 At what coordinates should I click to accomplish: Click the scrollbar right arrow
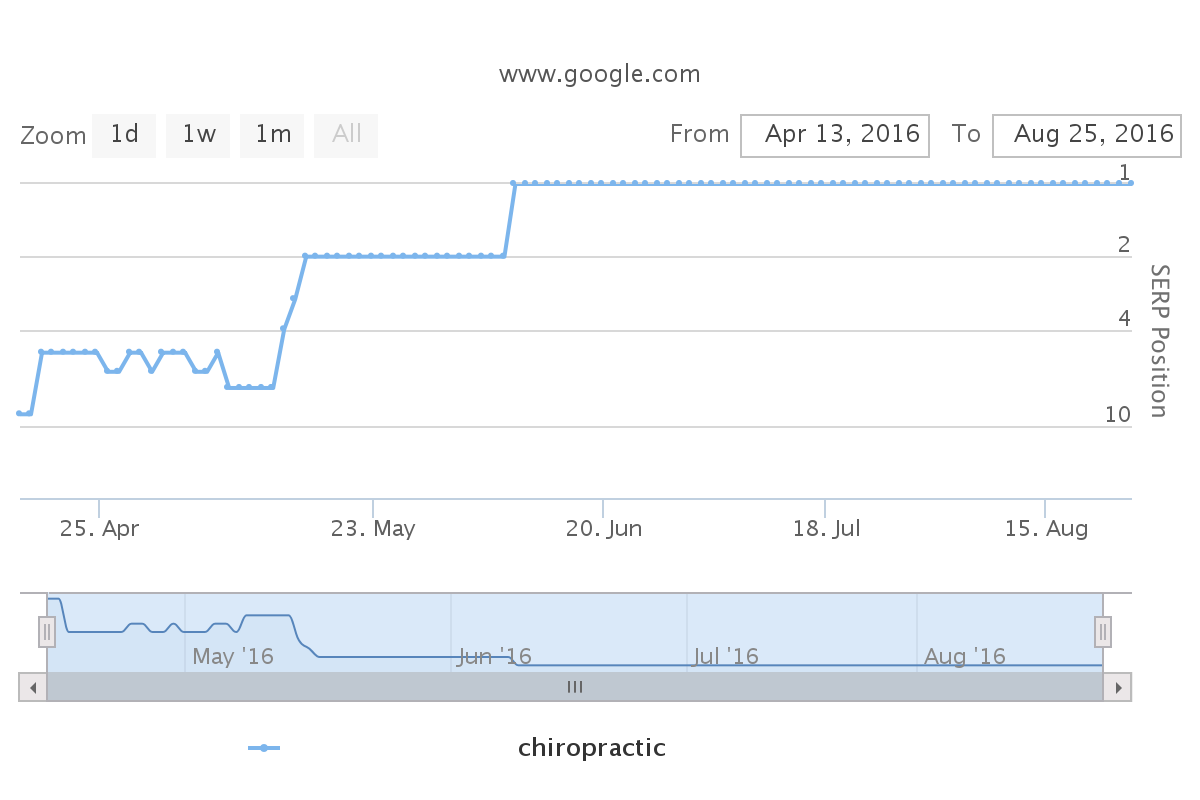[1117, 687]
